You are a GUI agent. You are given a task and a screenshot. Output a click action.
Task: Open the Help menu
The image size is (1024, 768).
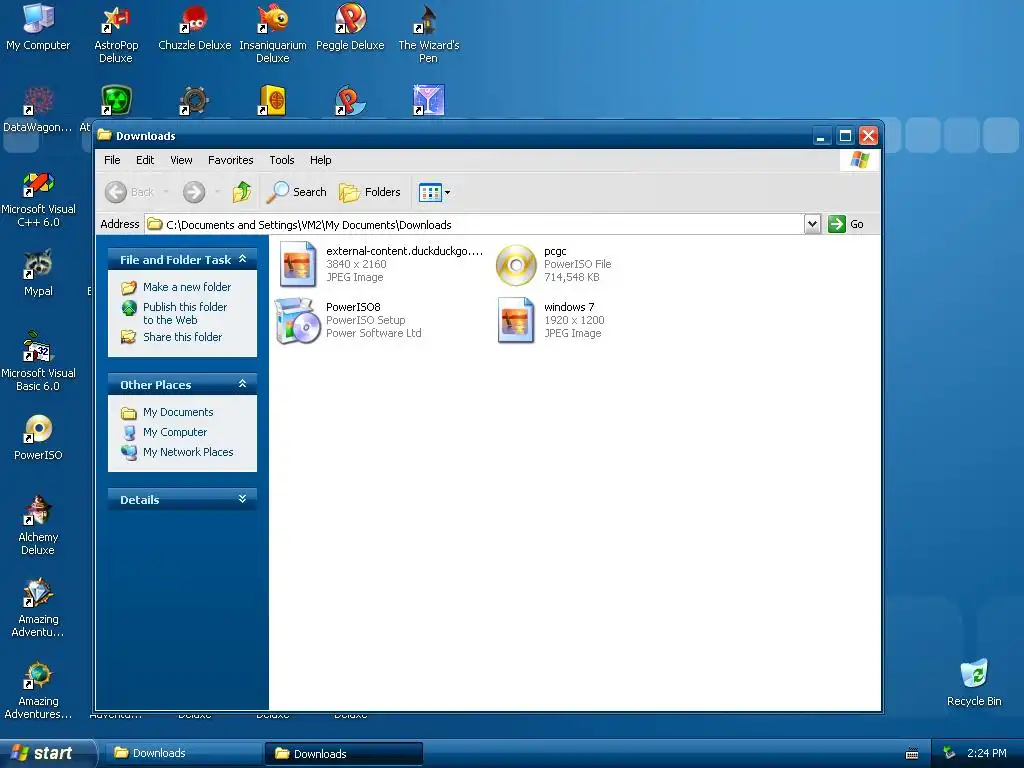(320, 160)
